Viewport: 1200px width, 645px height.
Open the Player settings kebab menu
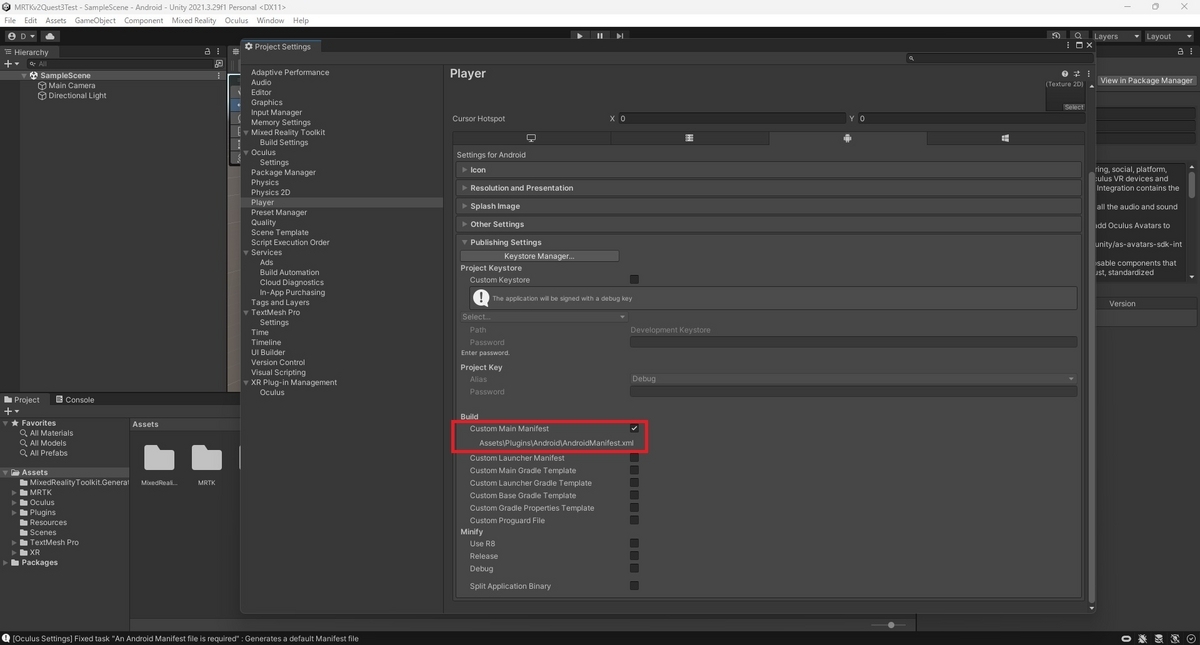tap(1088, 73)
